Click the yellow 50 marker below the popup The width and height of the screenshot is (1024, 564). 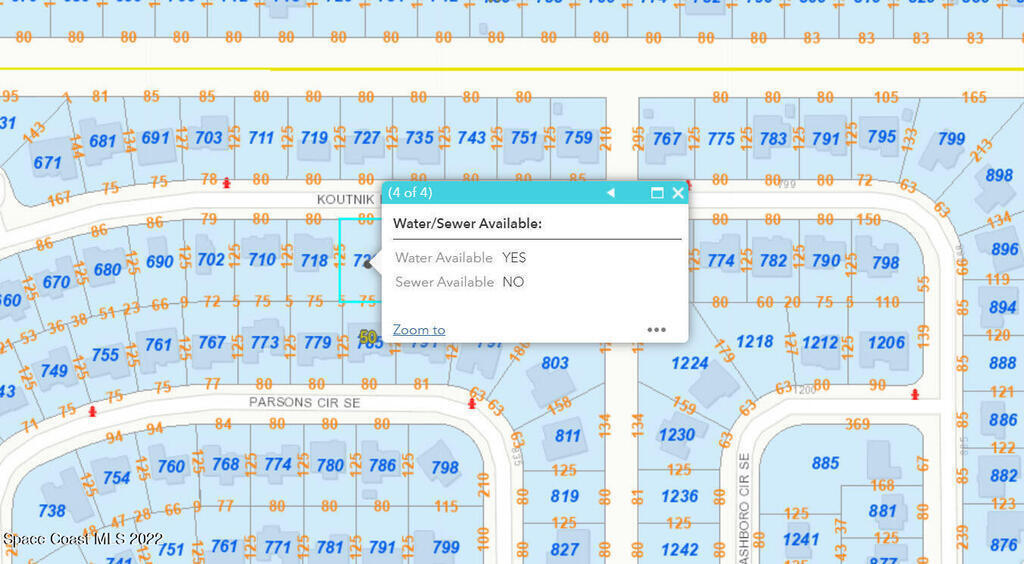coord(368,338)
